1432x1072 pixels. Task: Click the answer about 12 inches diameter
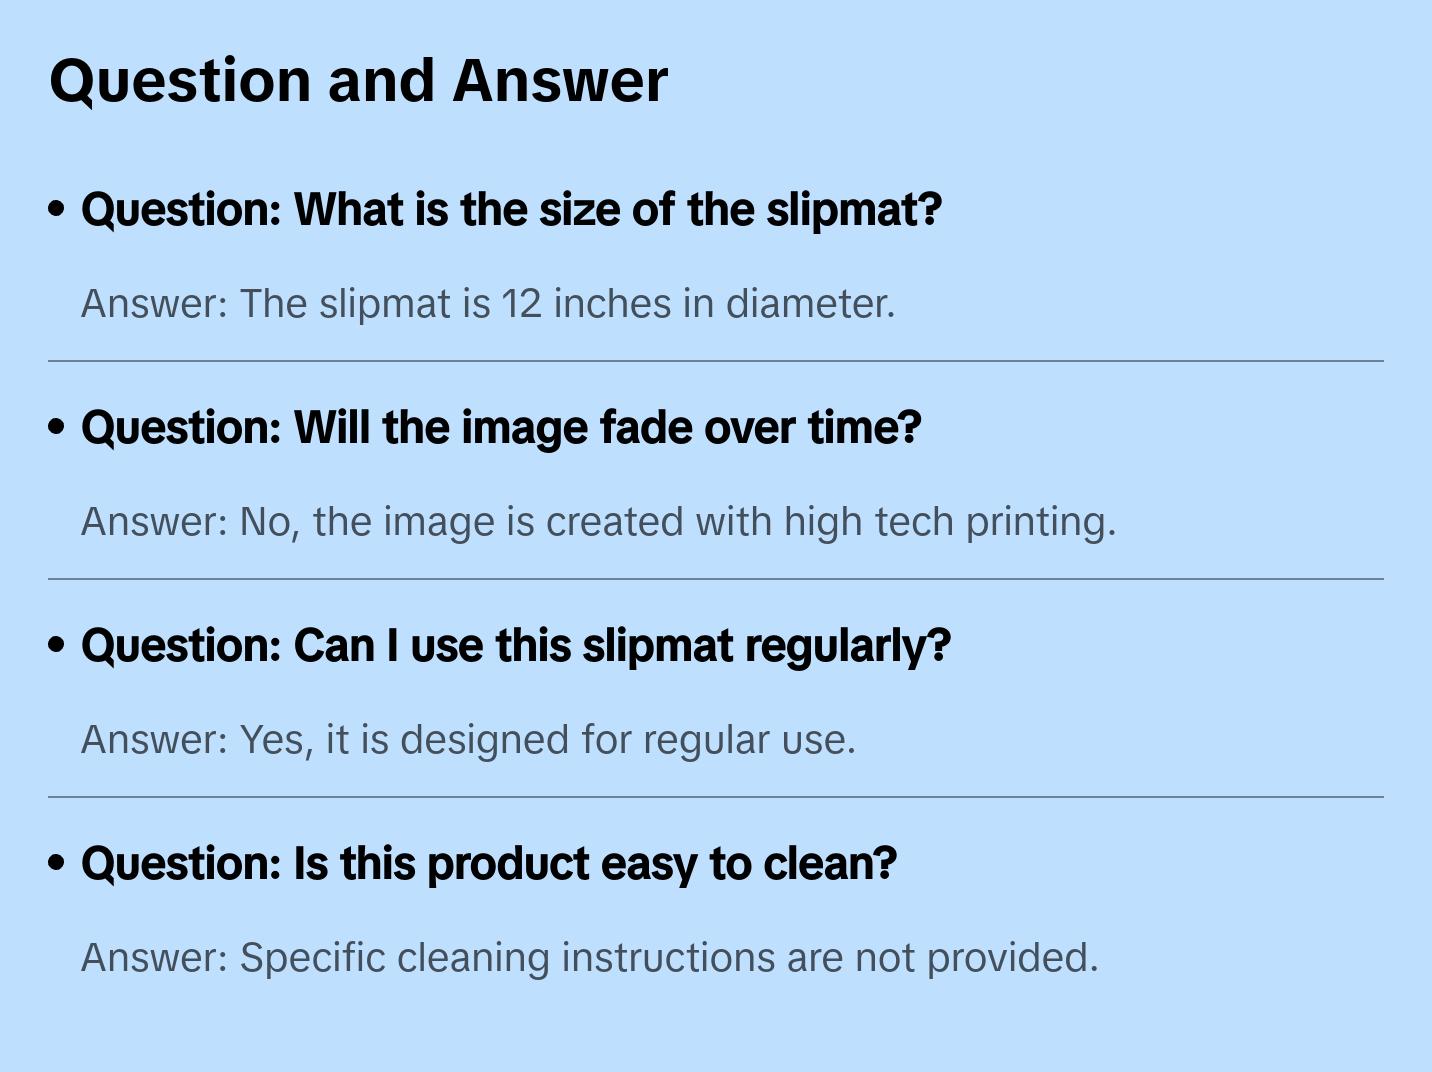[x=487, y=304]
